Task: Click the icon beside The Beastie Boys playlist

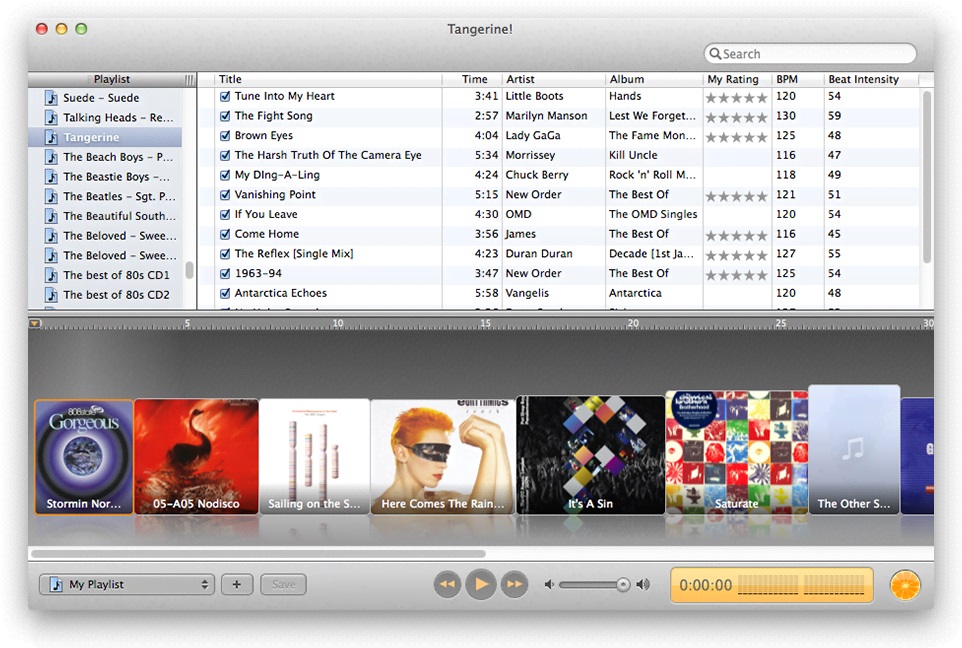Action: (52, 177)
